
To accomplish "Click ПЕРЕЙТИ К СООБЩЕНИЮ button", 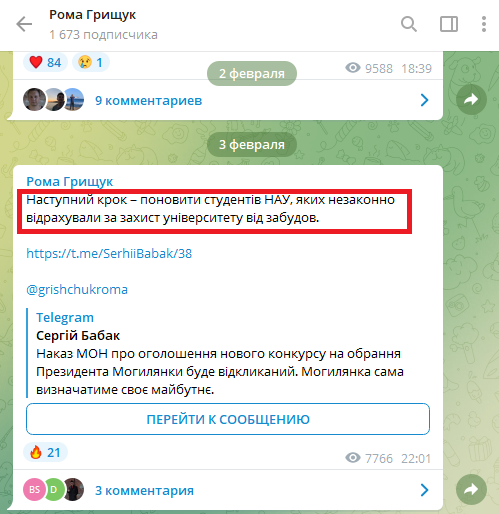I will (228, 419).
